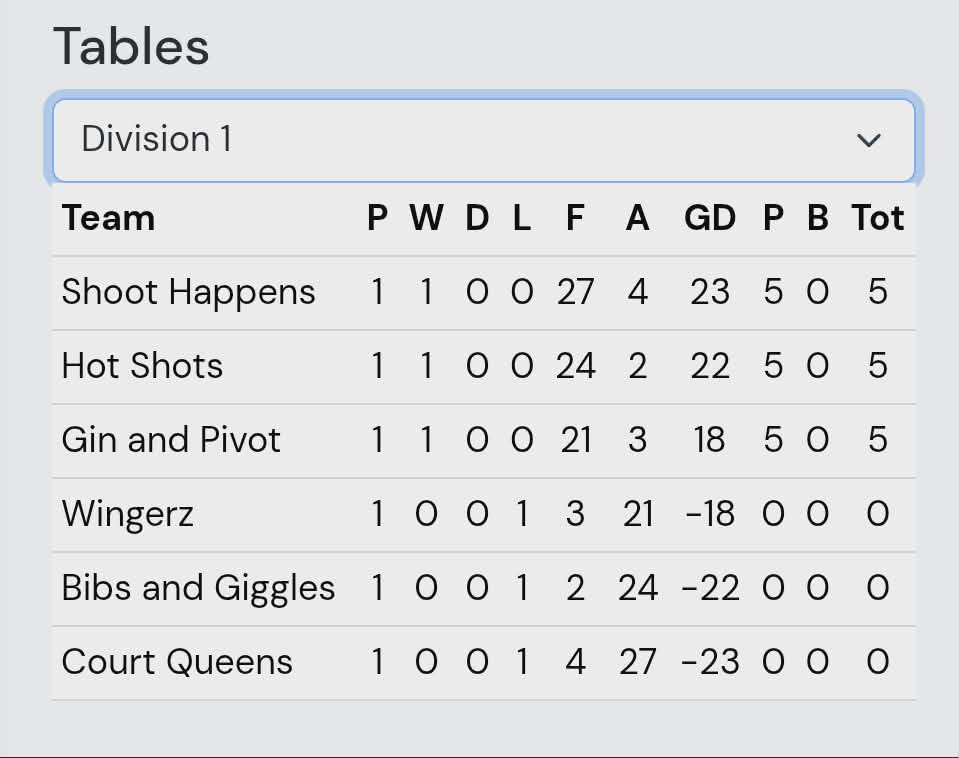Click Shoot Happens goal difference 23
Image resolution: width=959 pixels, height=758 pixels.
point(709,292)
